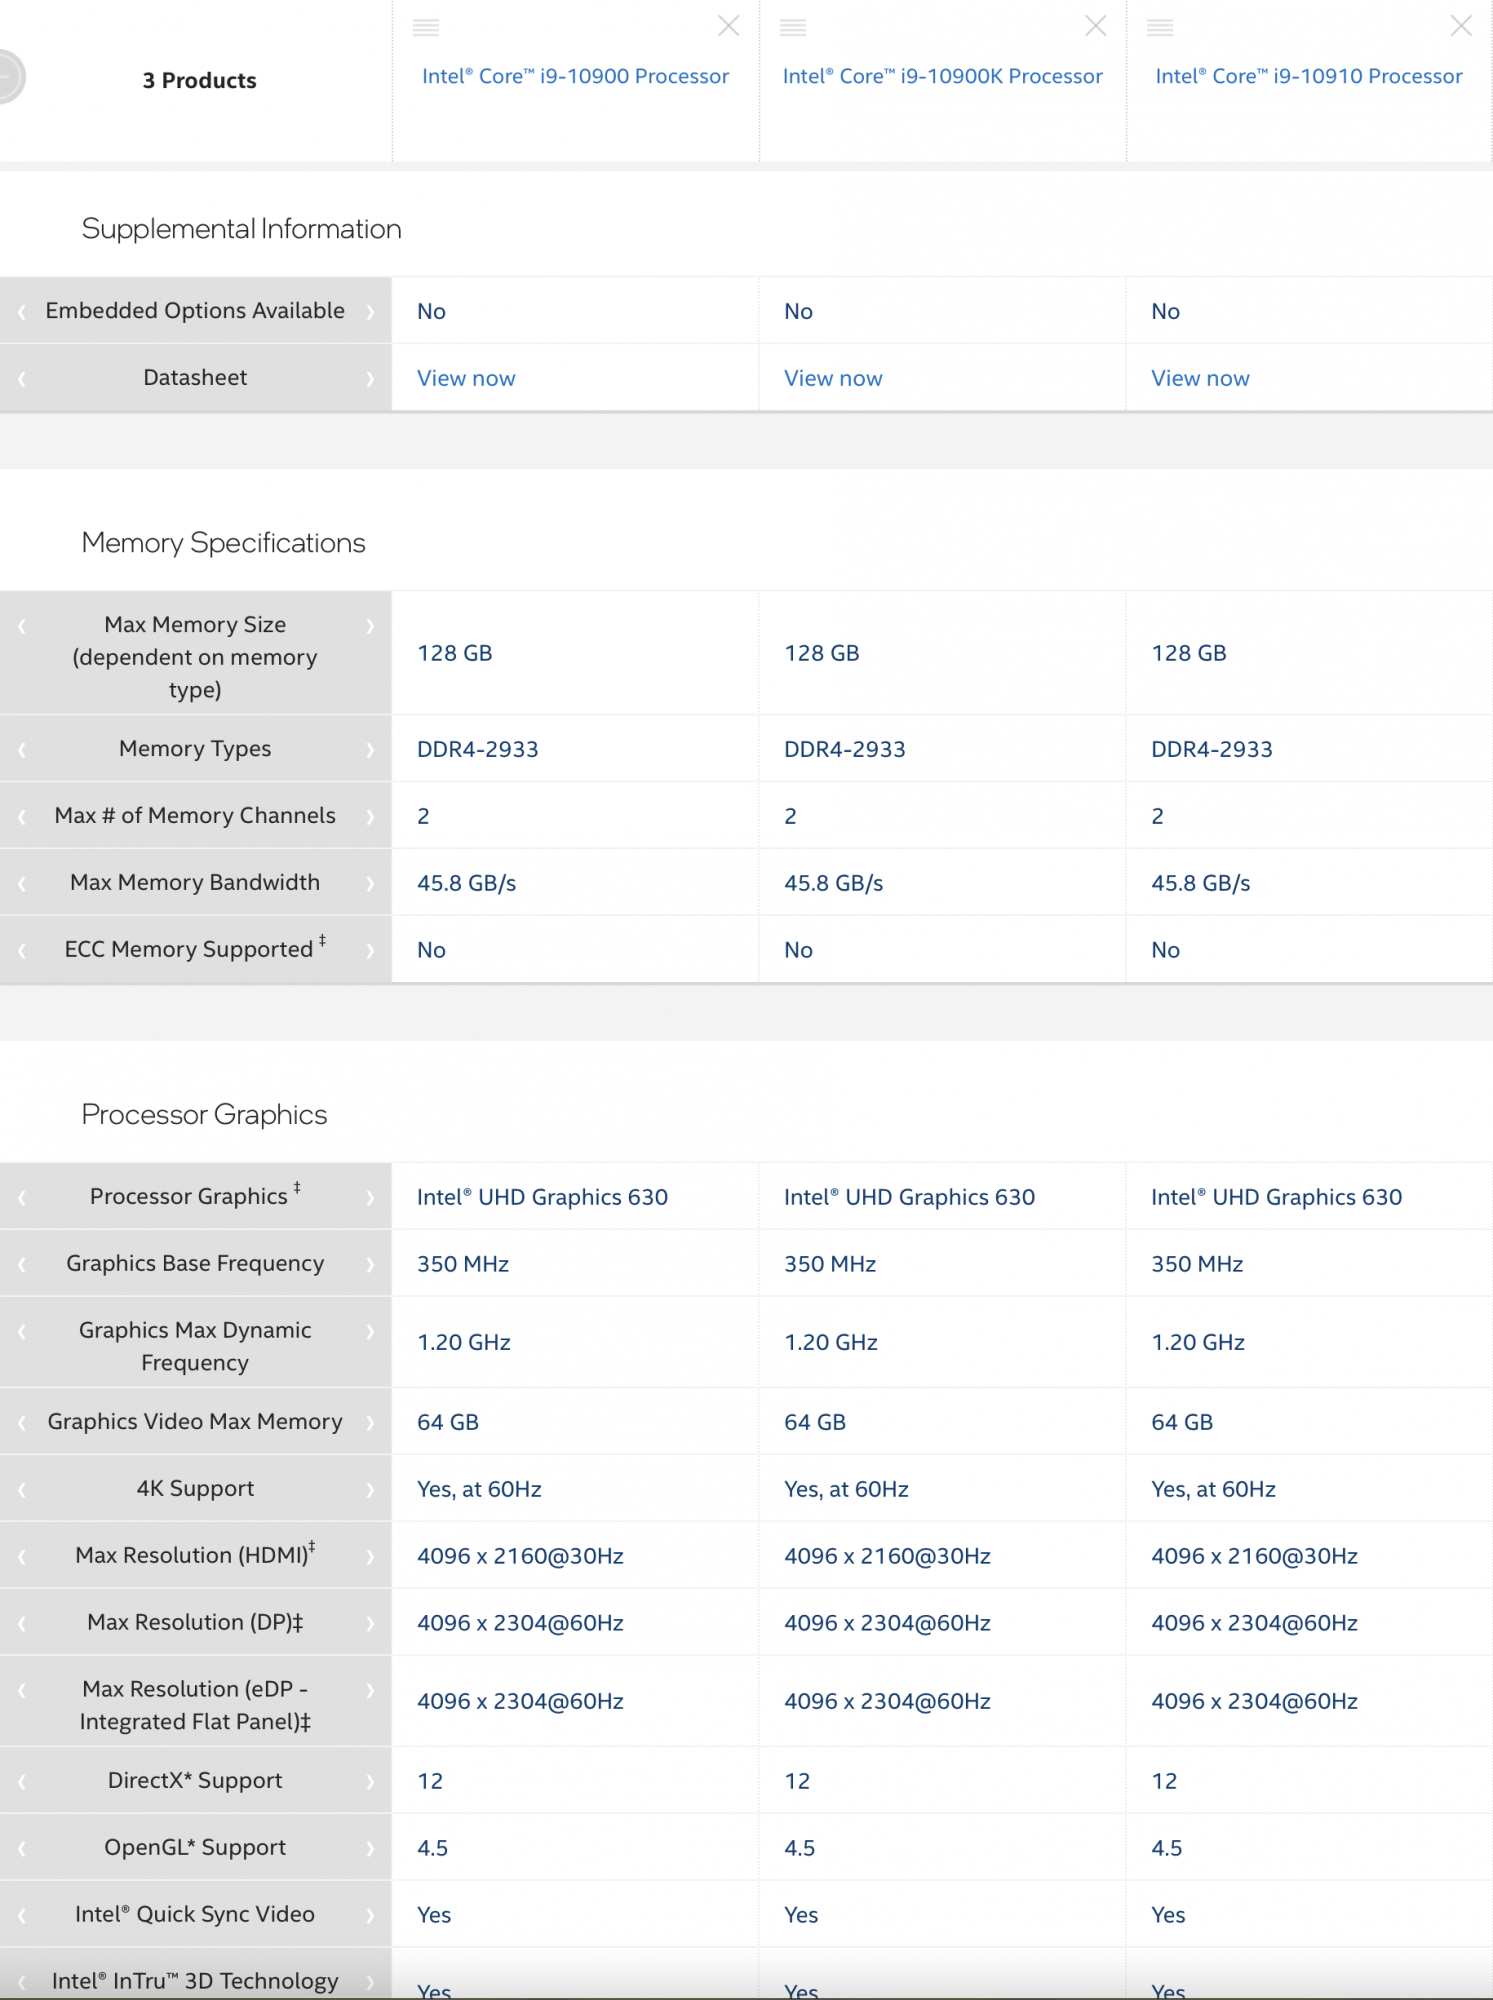This screenshot has width=1493, height=2000.
Task: Click the partially visible circular button beside 3 Products
Action: 9,78
